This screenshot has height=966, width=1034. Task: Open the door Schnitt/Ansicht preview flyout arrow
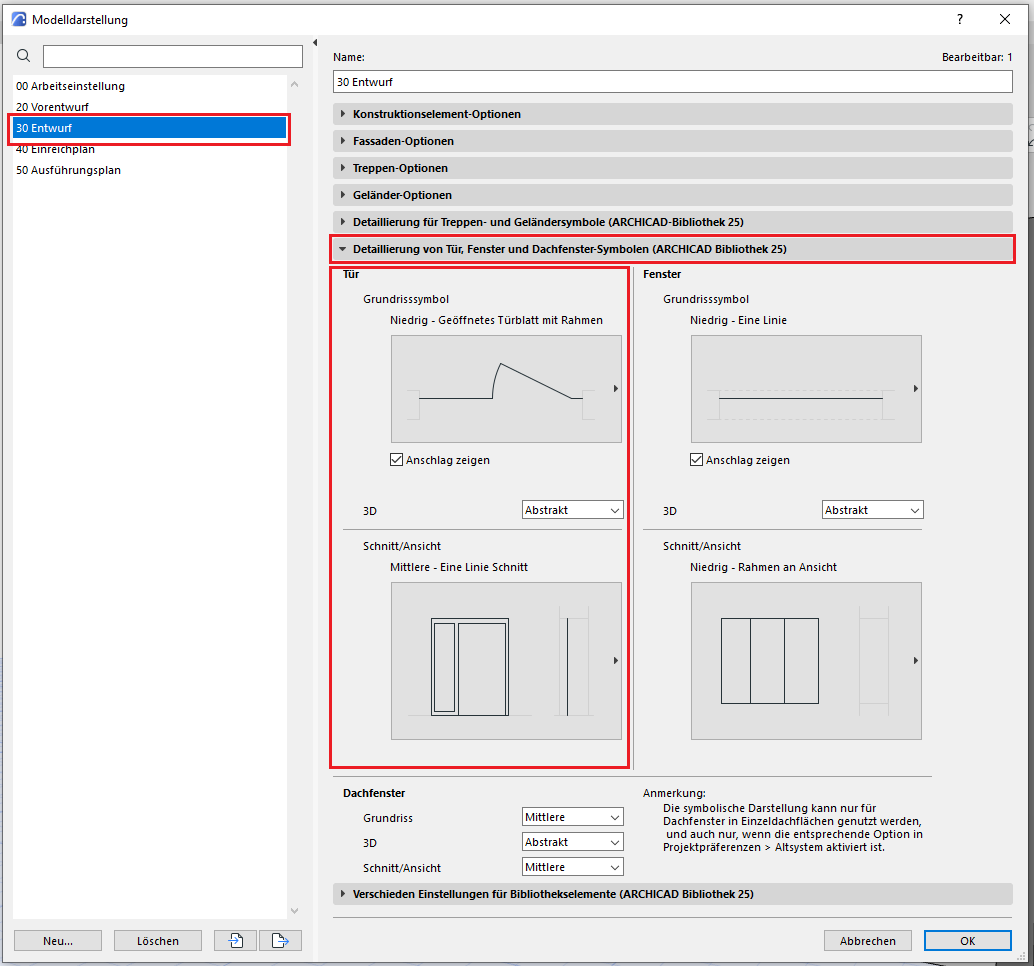click(x=616, y=660)
